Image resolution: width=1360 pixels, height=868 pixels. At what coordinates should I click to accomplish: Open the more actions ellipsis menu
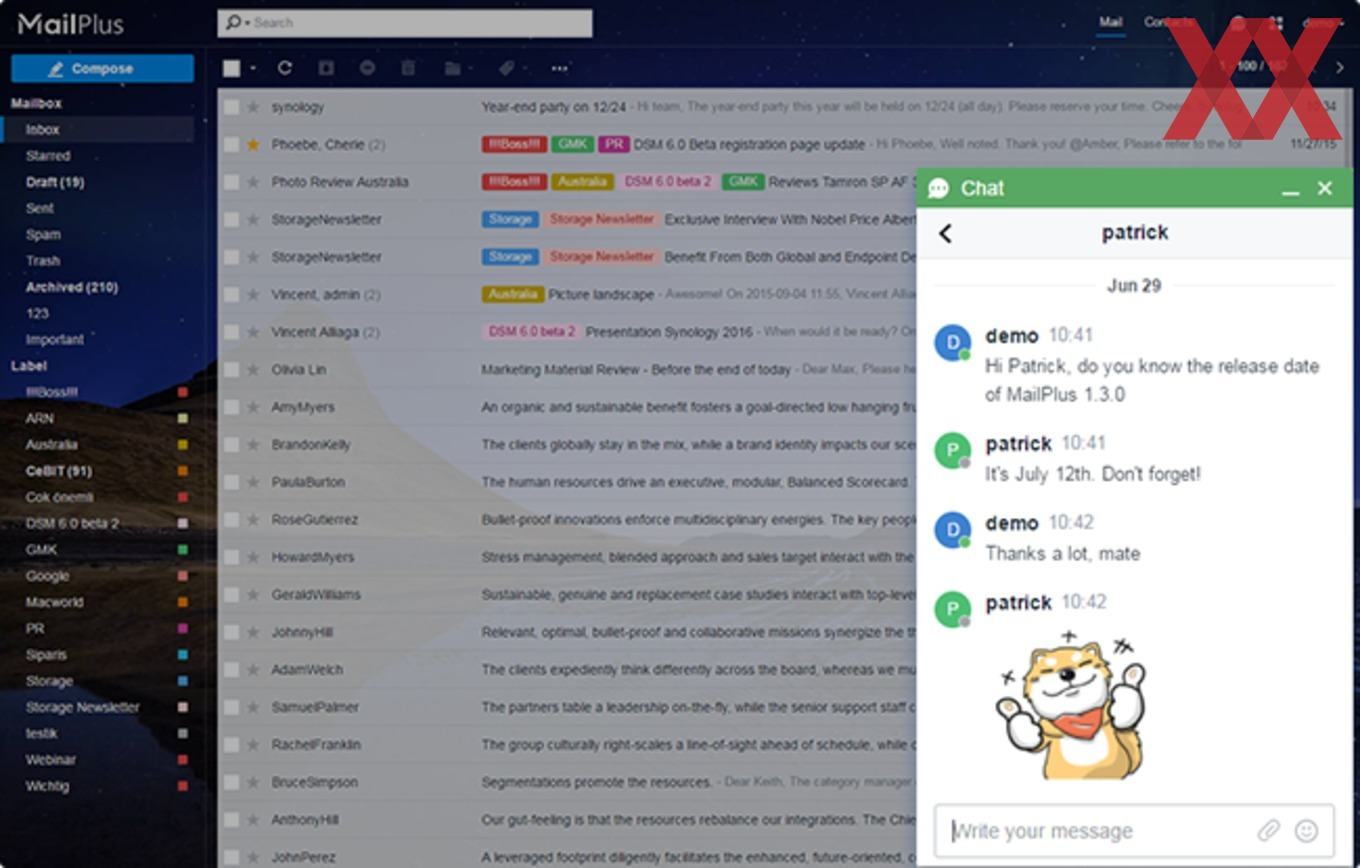tap(559, 68)
